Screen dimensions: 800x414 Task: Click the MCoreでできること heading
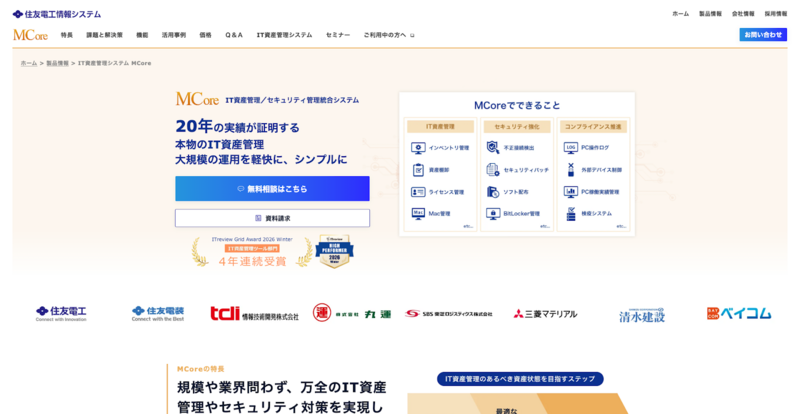point(517,106)
